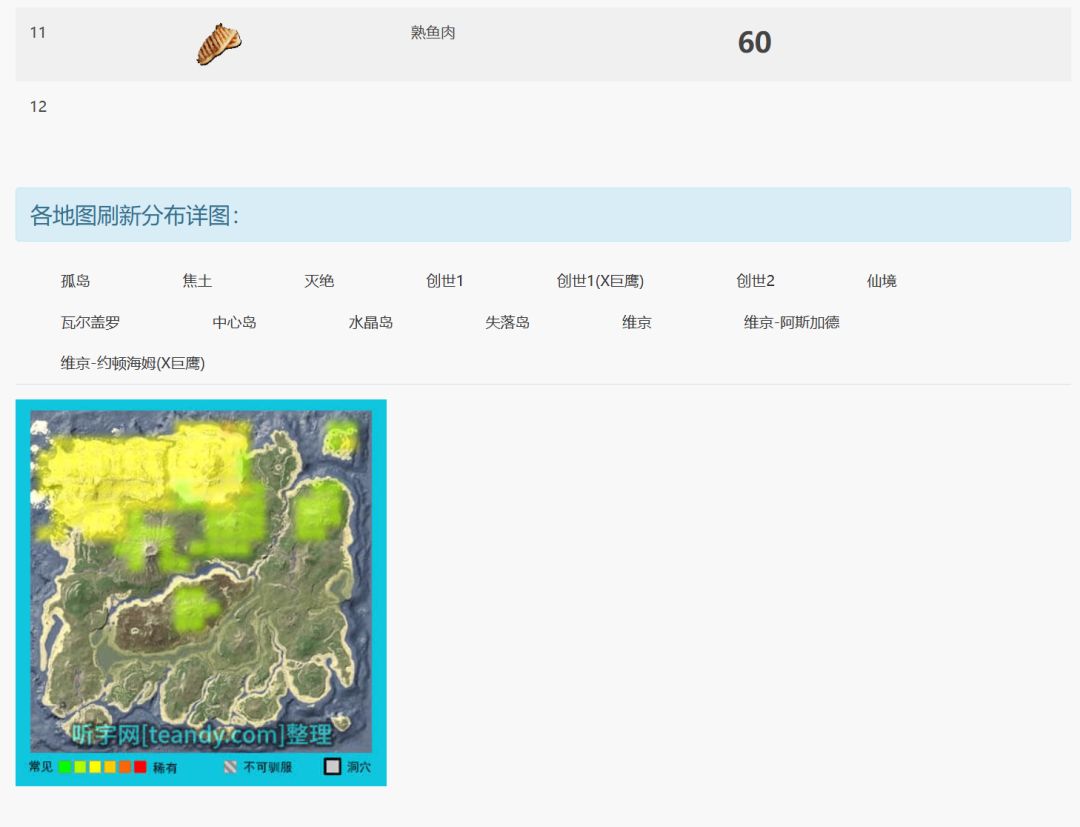The image size is (1080, 827).
Task: Open the 失落岛 map tab
Action: click(x=507, y=322)
